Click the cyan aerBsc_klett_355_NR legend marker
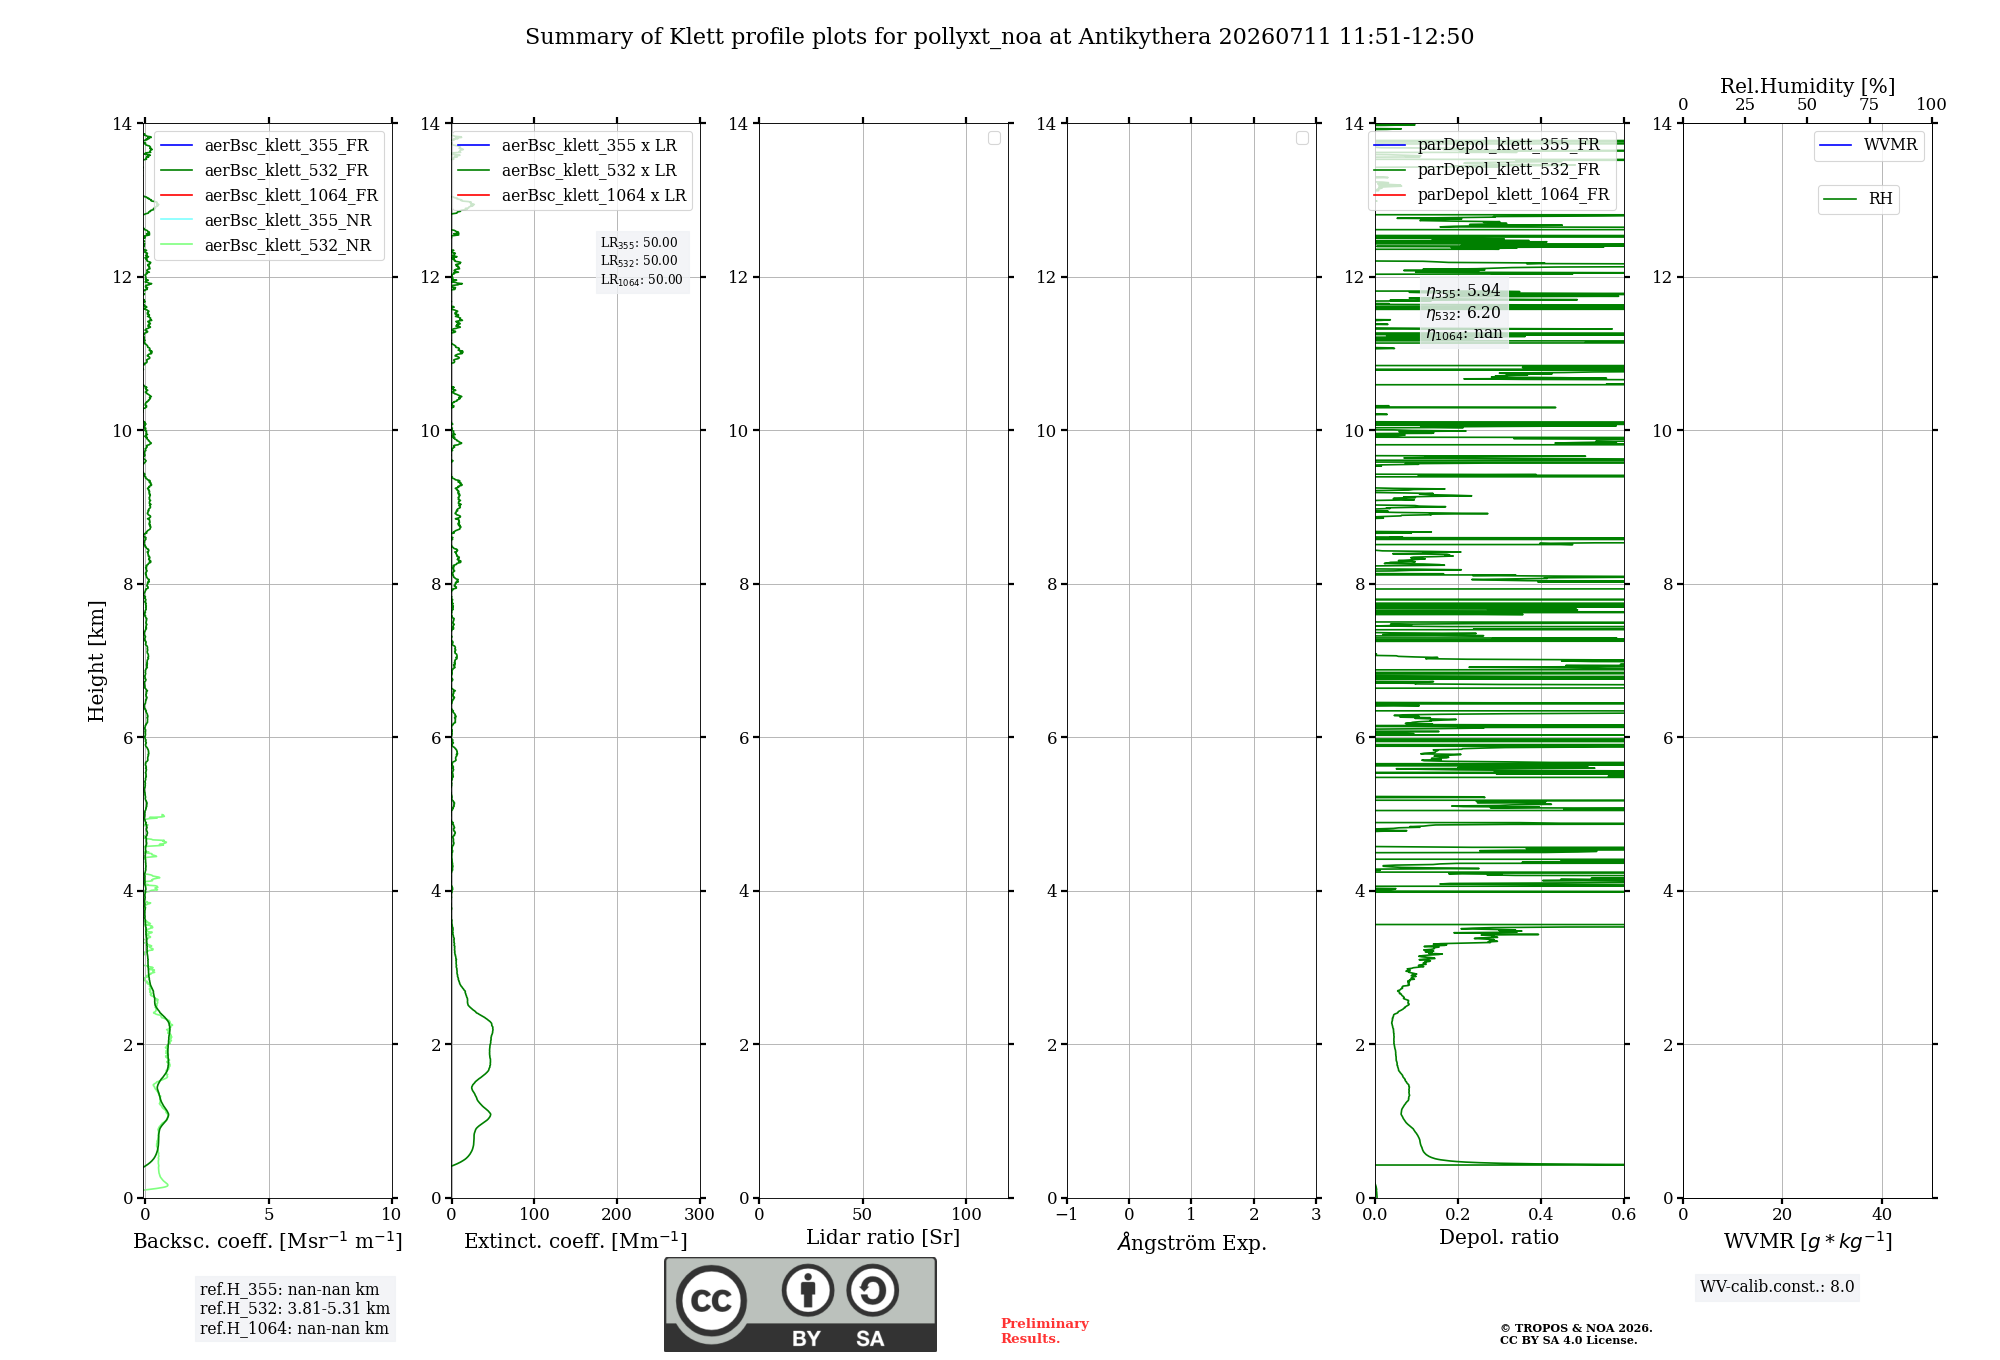2000x1360 pixels. coord(176,221)
